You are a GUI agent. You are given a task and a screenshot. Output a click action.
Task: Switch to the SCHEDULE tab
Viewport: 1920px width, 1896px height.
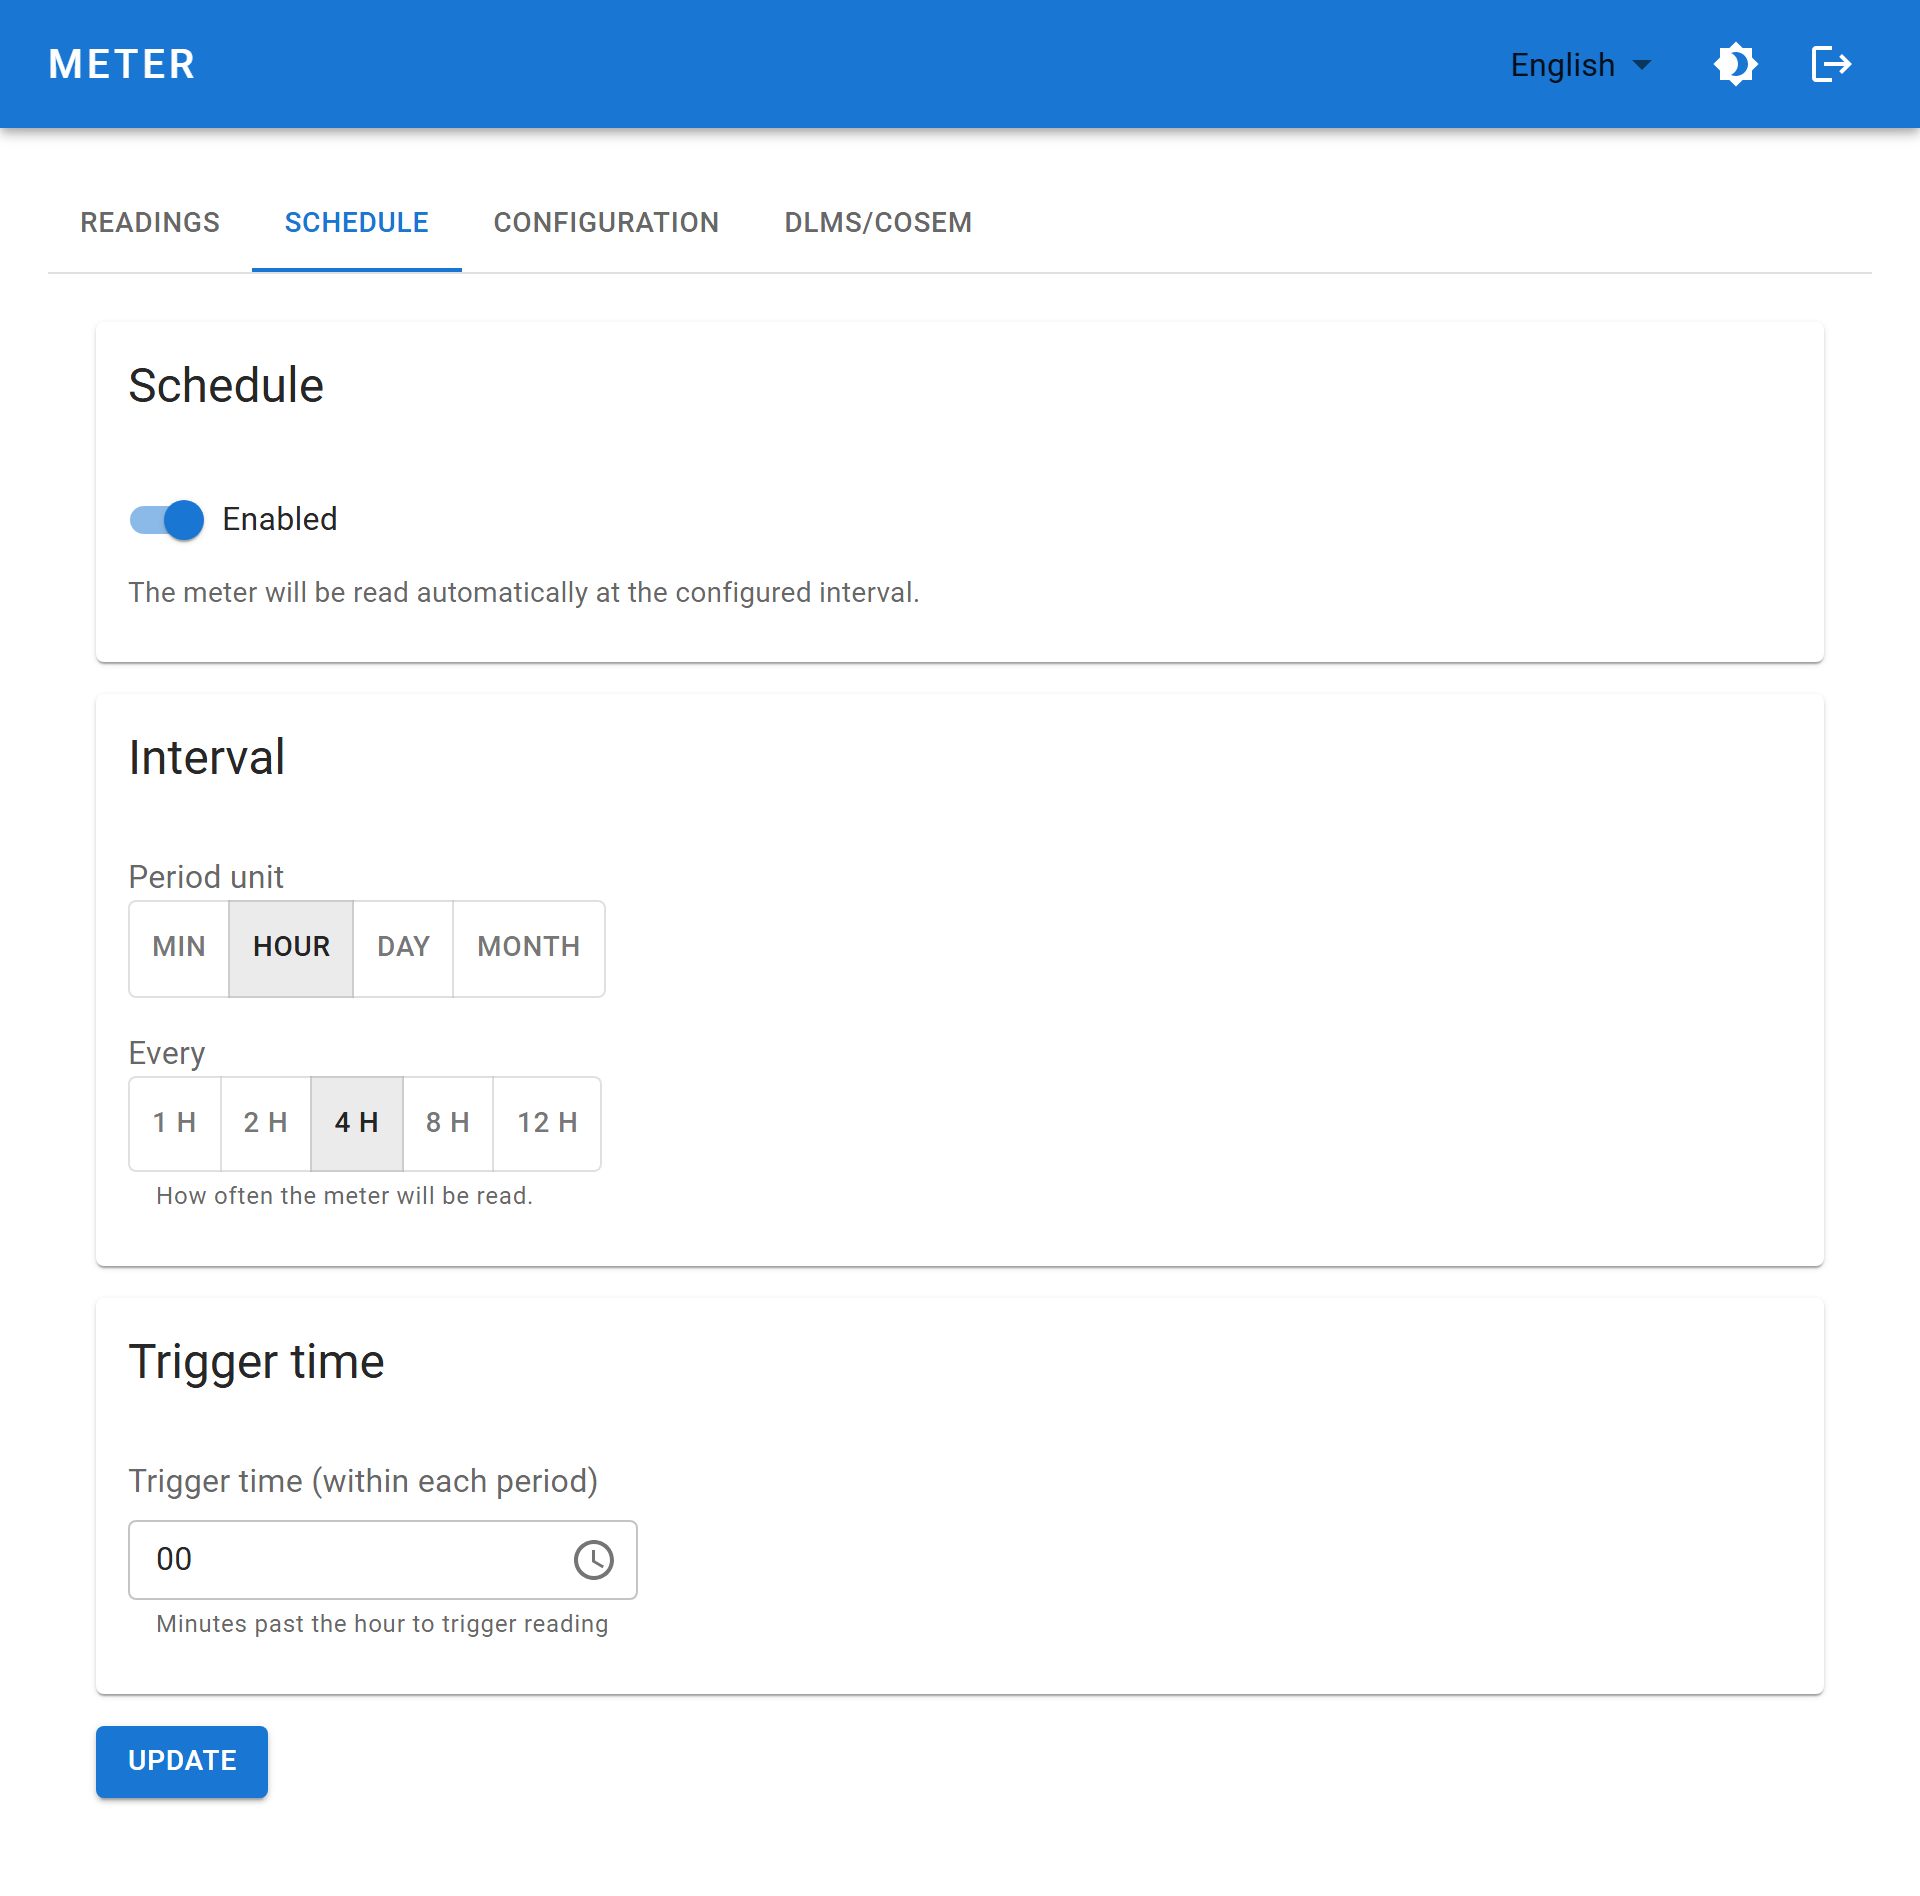tap(357, 222)
